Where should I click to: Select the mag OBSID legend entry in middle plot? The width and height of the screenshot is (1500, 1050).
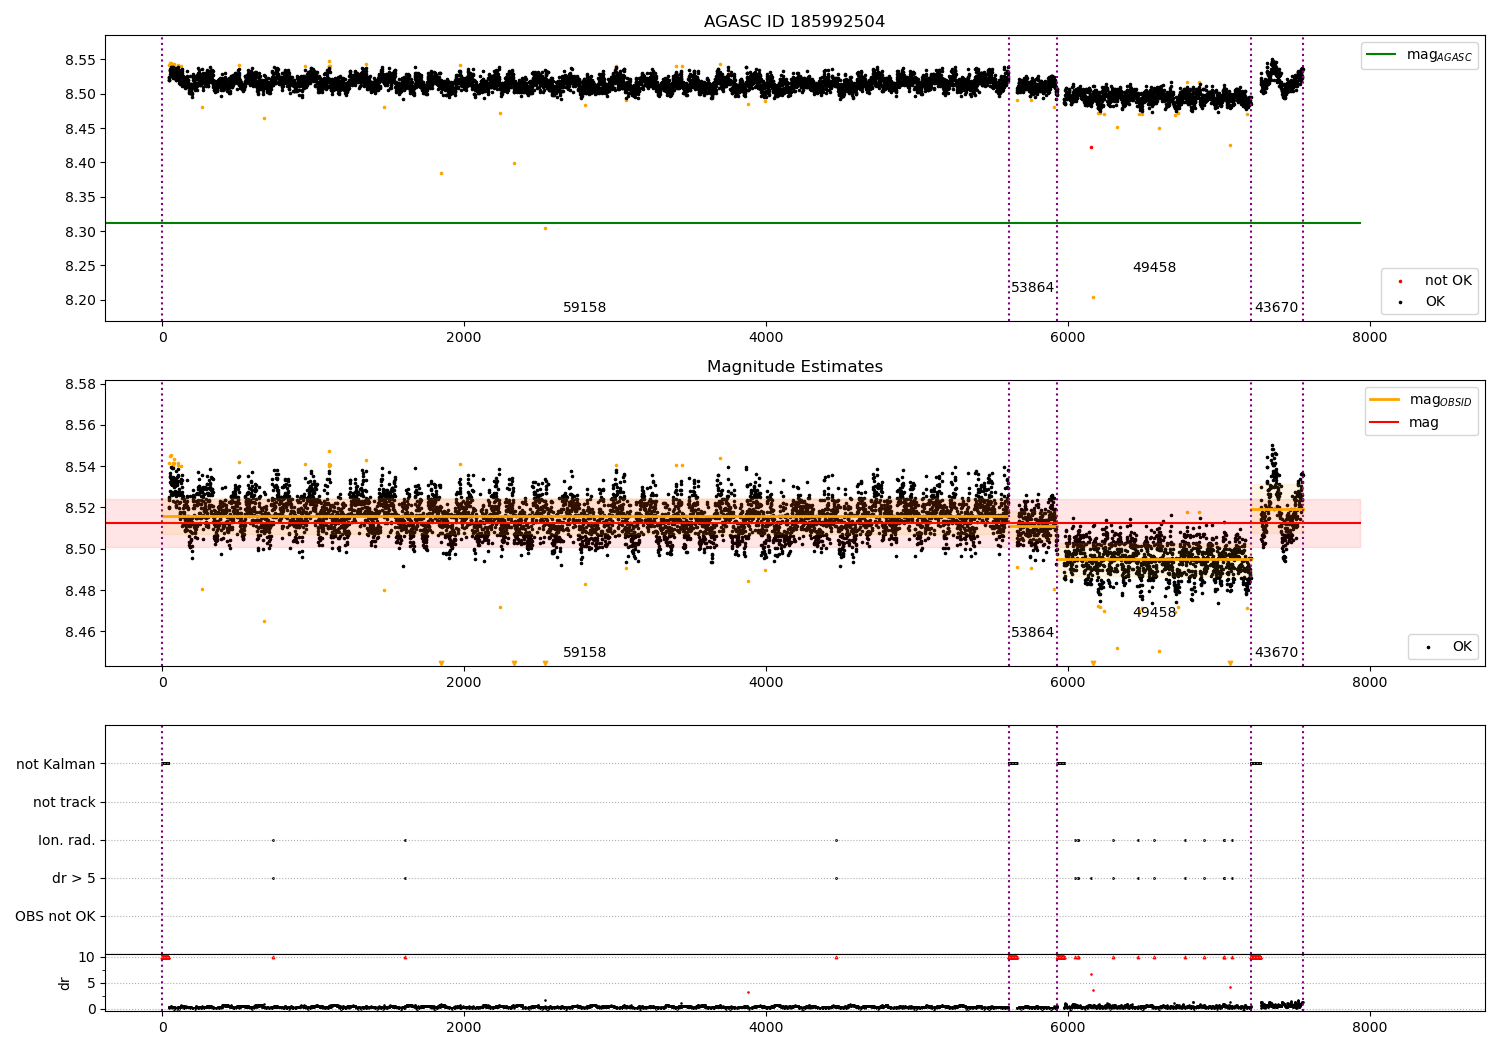[x=1422, y=400]
